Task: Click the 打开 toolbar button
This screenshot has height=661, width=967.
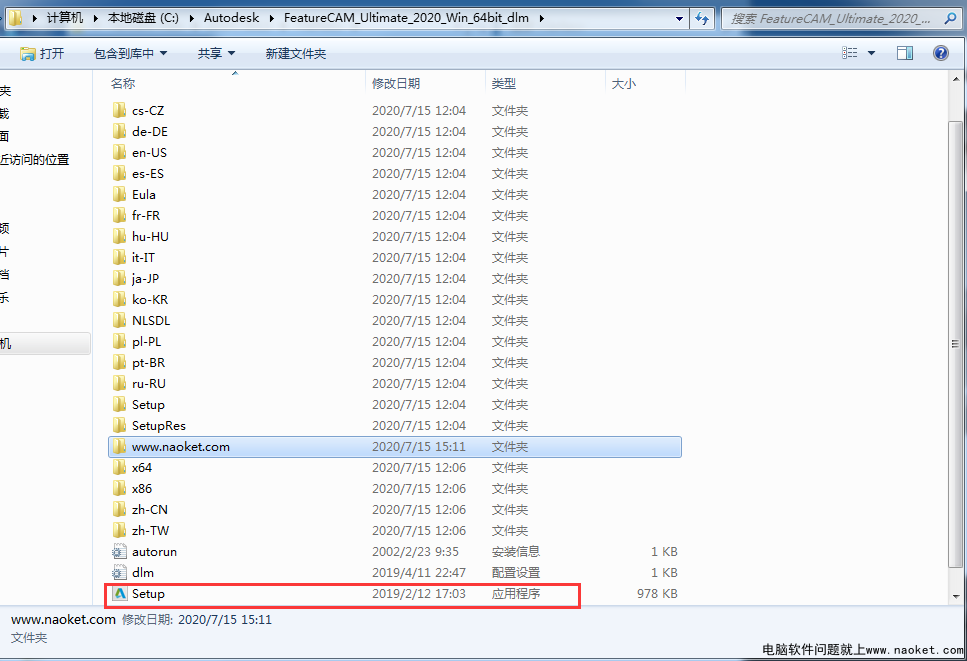Action: [x=42, y=54]
